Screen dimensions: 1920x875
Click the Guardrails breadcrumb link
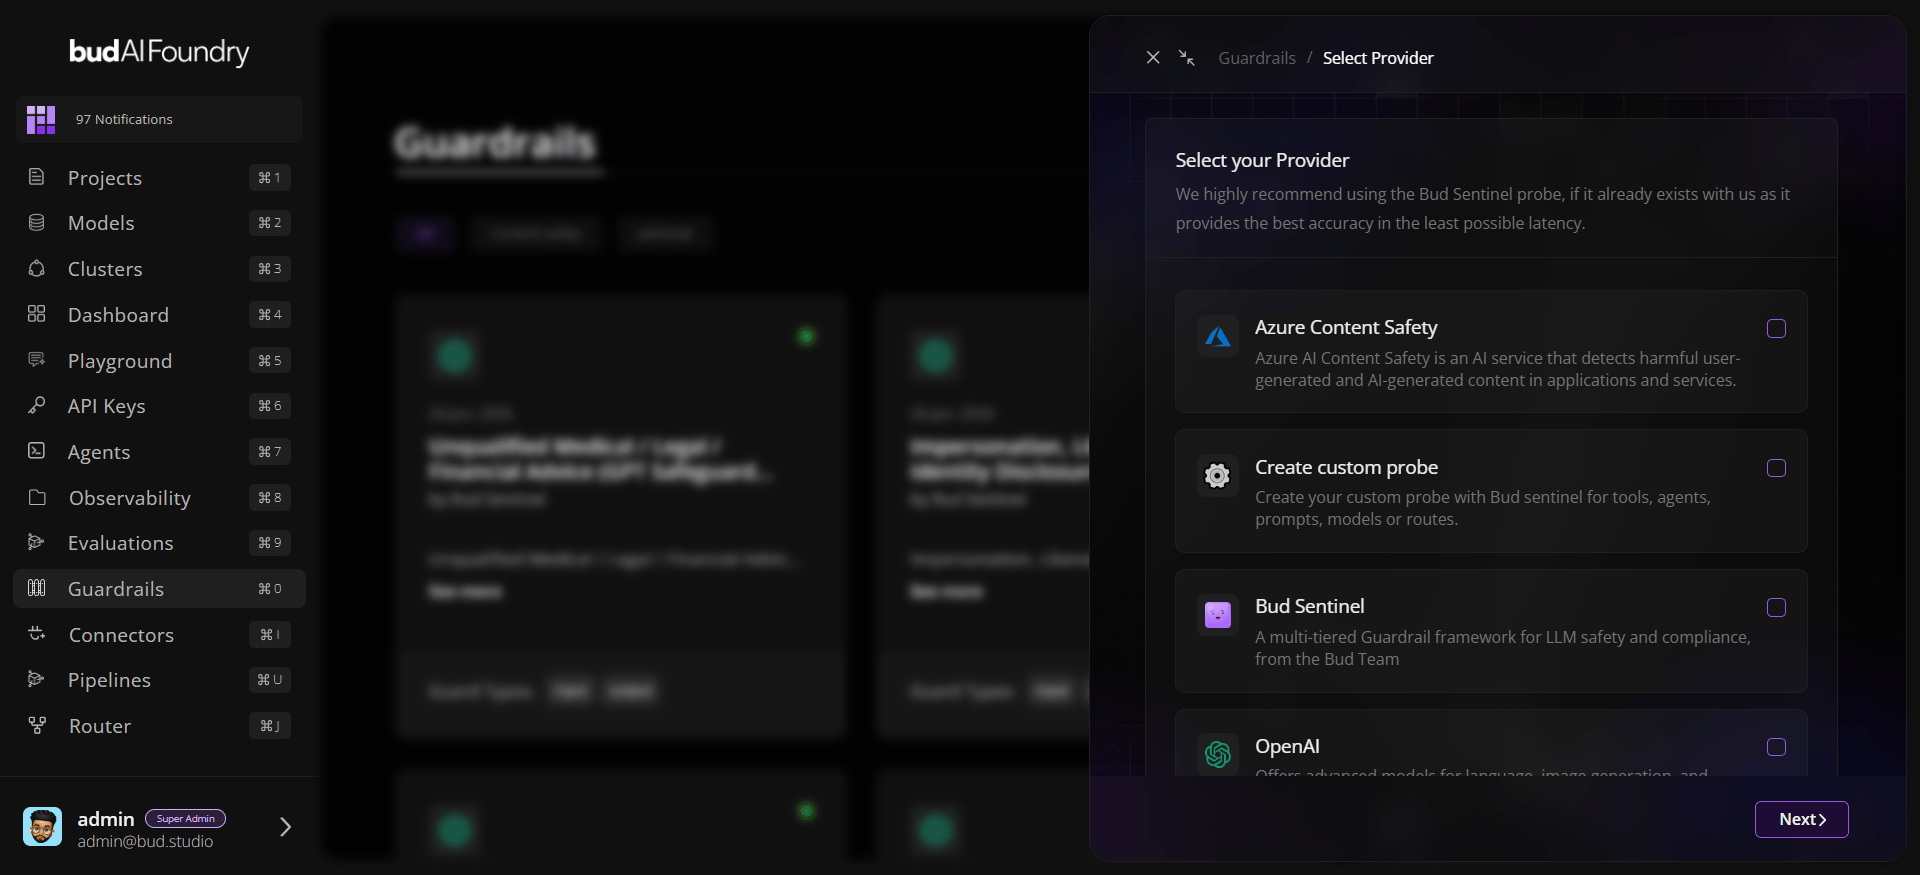[x=1257, y=58]
